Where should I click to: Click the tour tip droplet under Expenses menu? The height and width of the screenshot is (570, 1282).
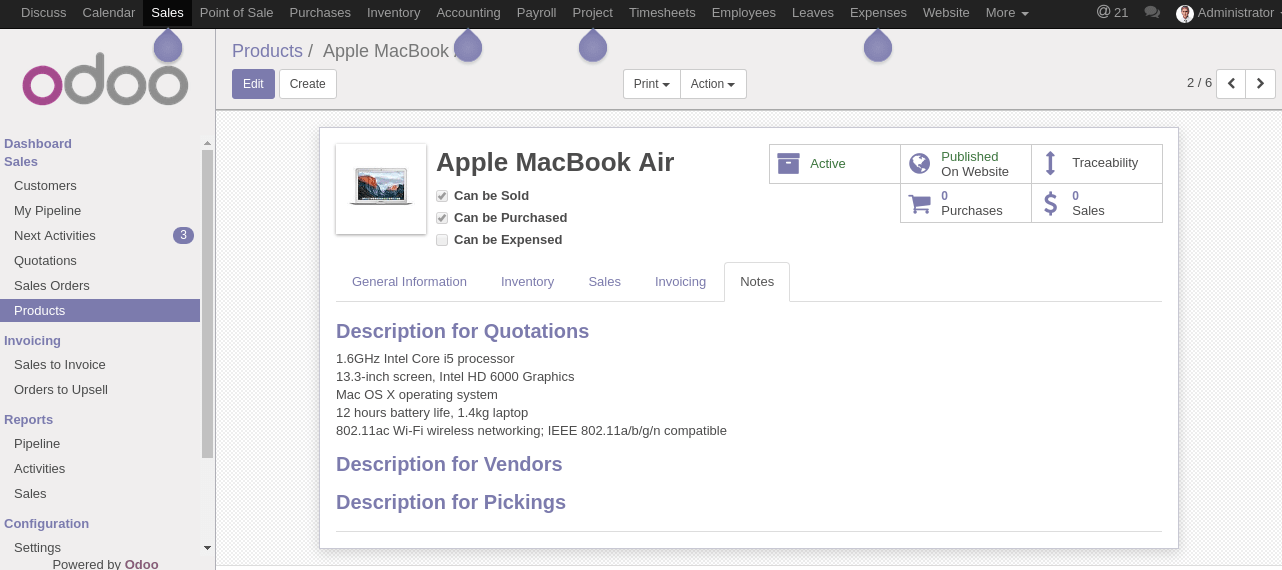[x=878, y=46]
